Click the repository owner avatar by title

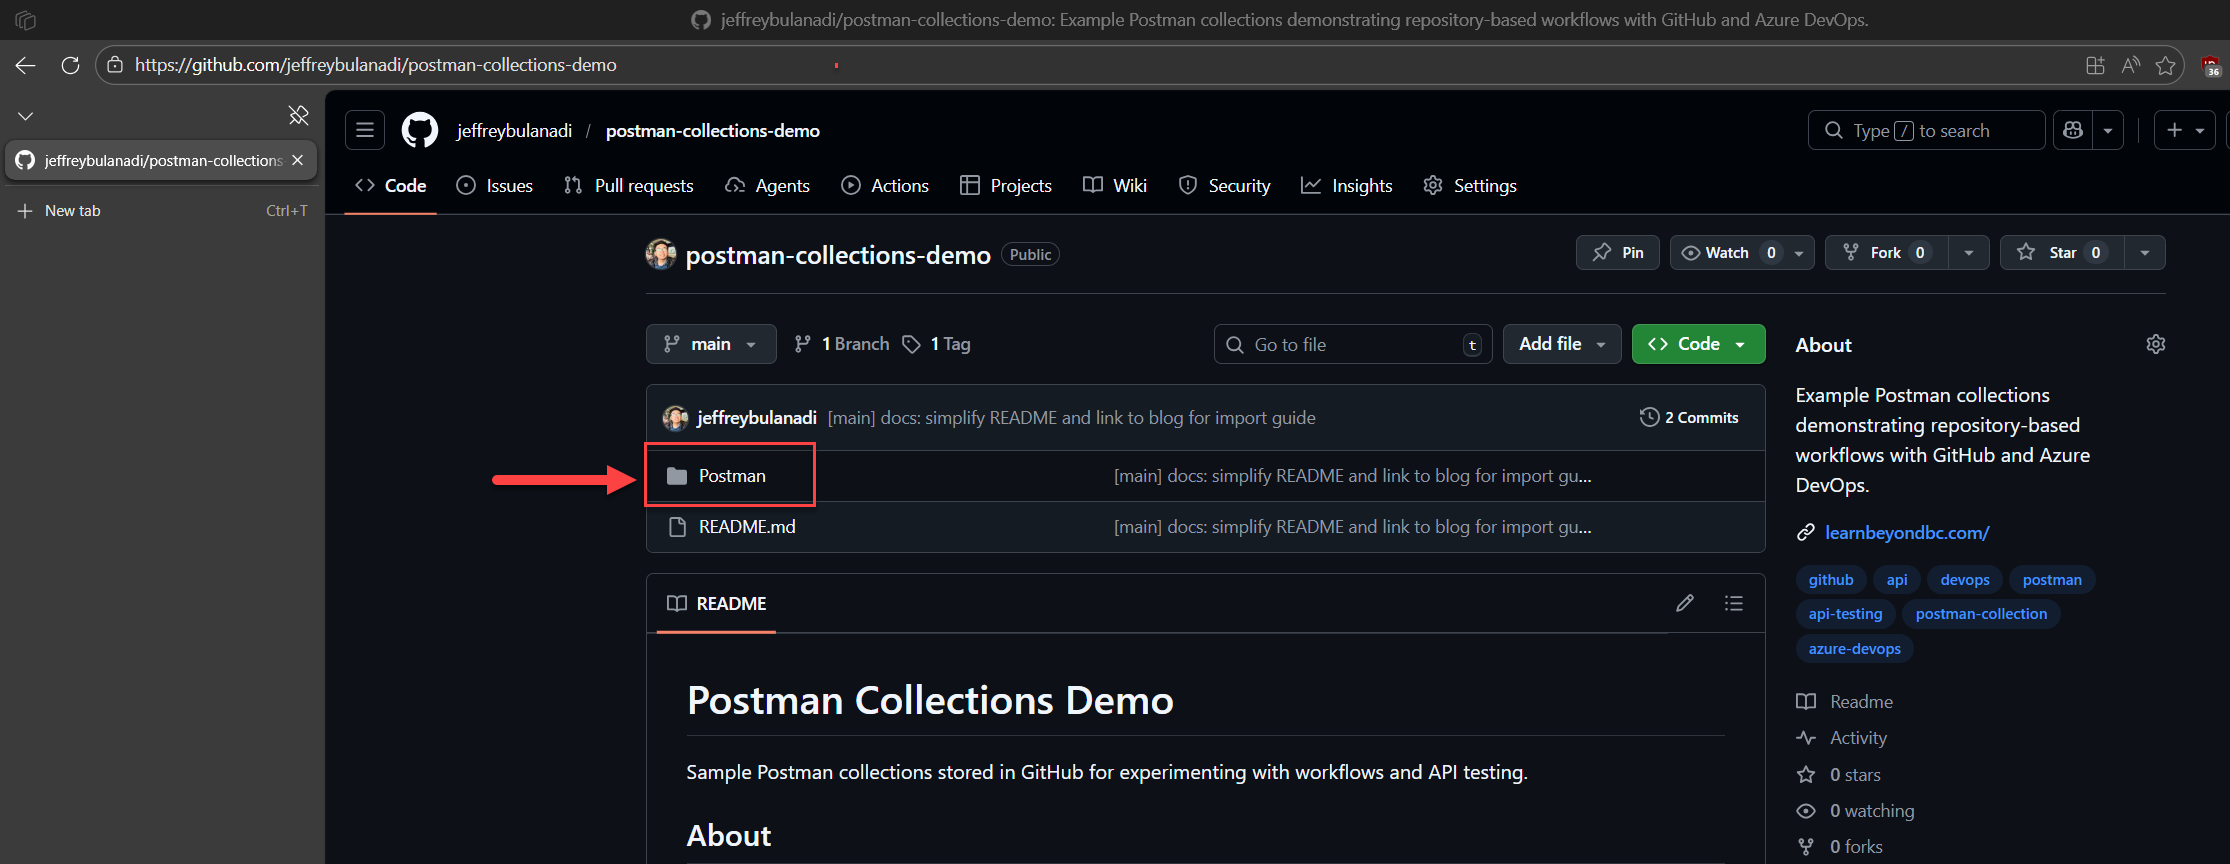(661, 255)
